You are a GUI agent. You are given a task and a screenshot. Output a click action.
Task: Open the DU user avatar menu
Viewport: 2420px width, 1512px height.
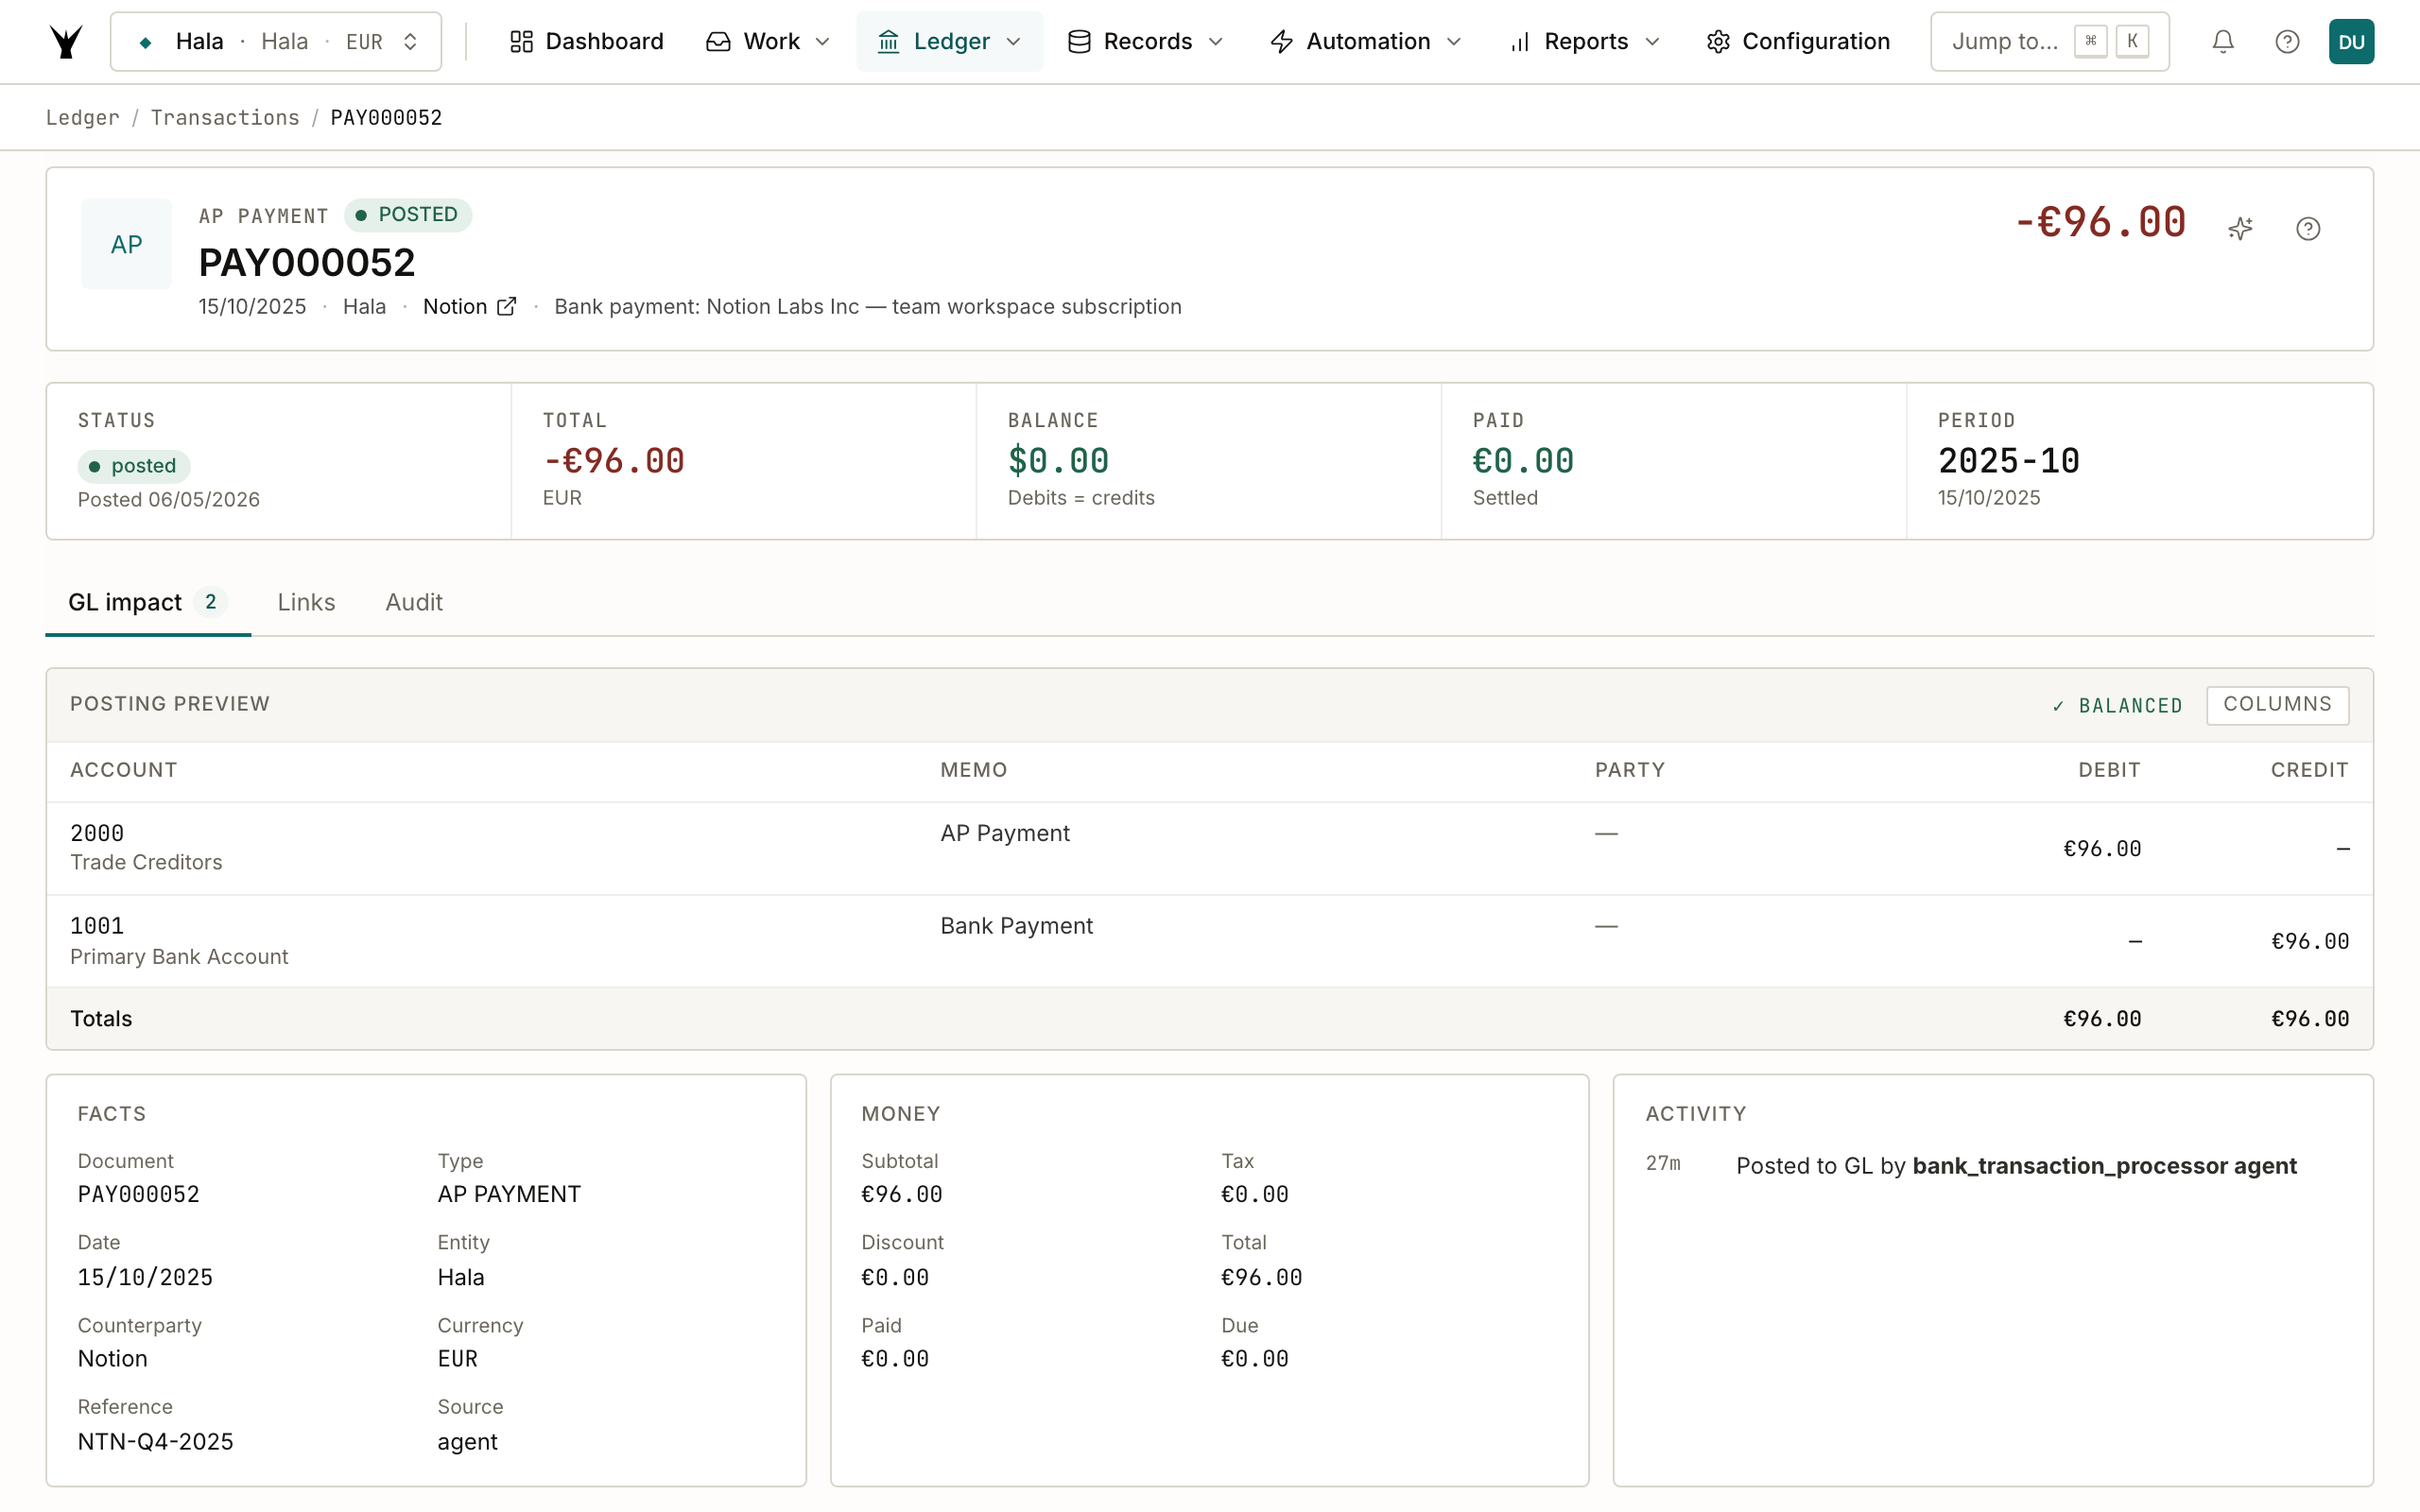pos(2351,42)
